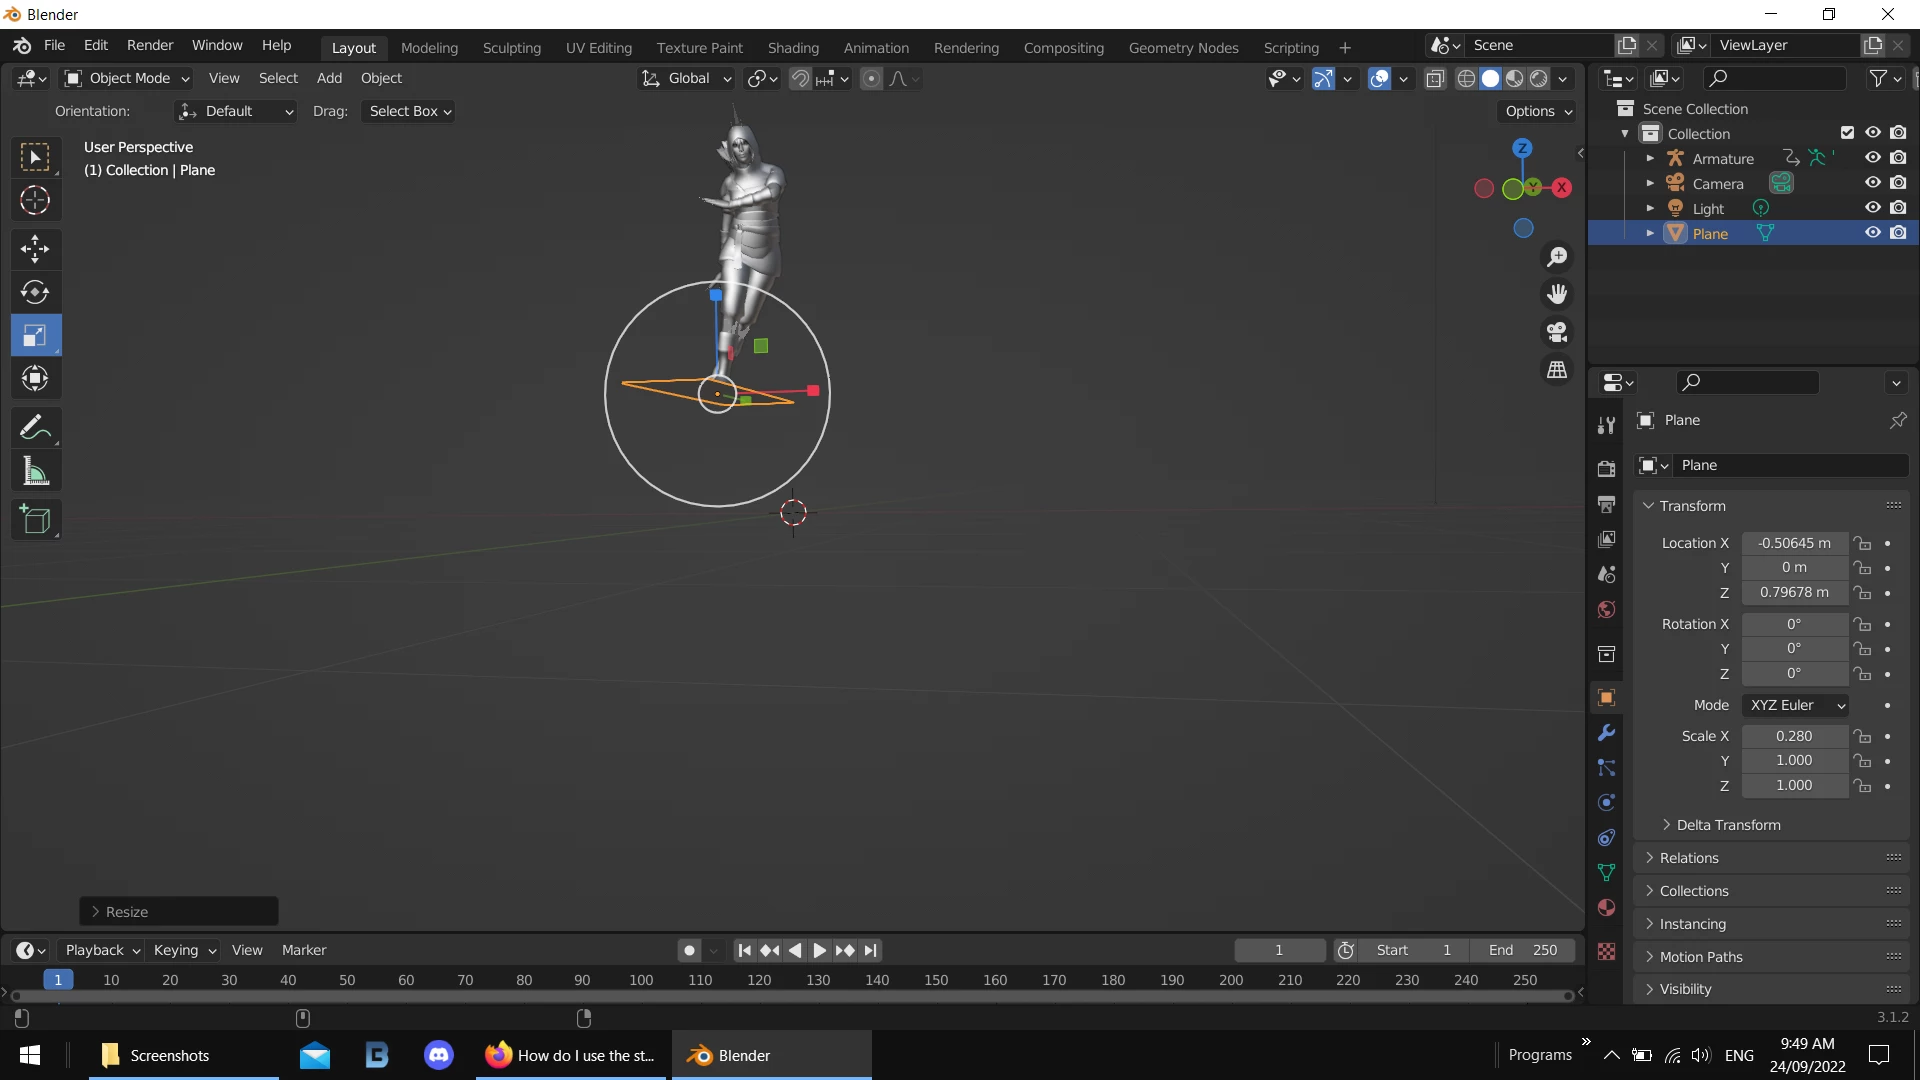
Task: Toggle camera view button in viewport
Action: (1557, 332)
